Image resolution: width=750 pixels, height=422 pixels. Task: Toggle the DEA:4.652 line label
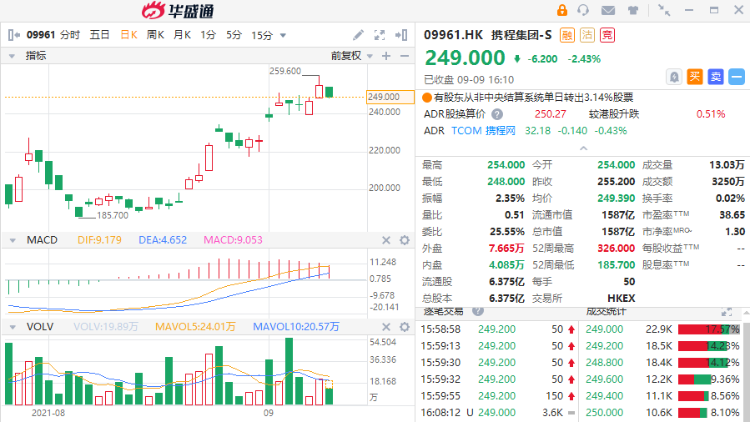pos(163,240)
